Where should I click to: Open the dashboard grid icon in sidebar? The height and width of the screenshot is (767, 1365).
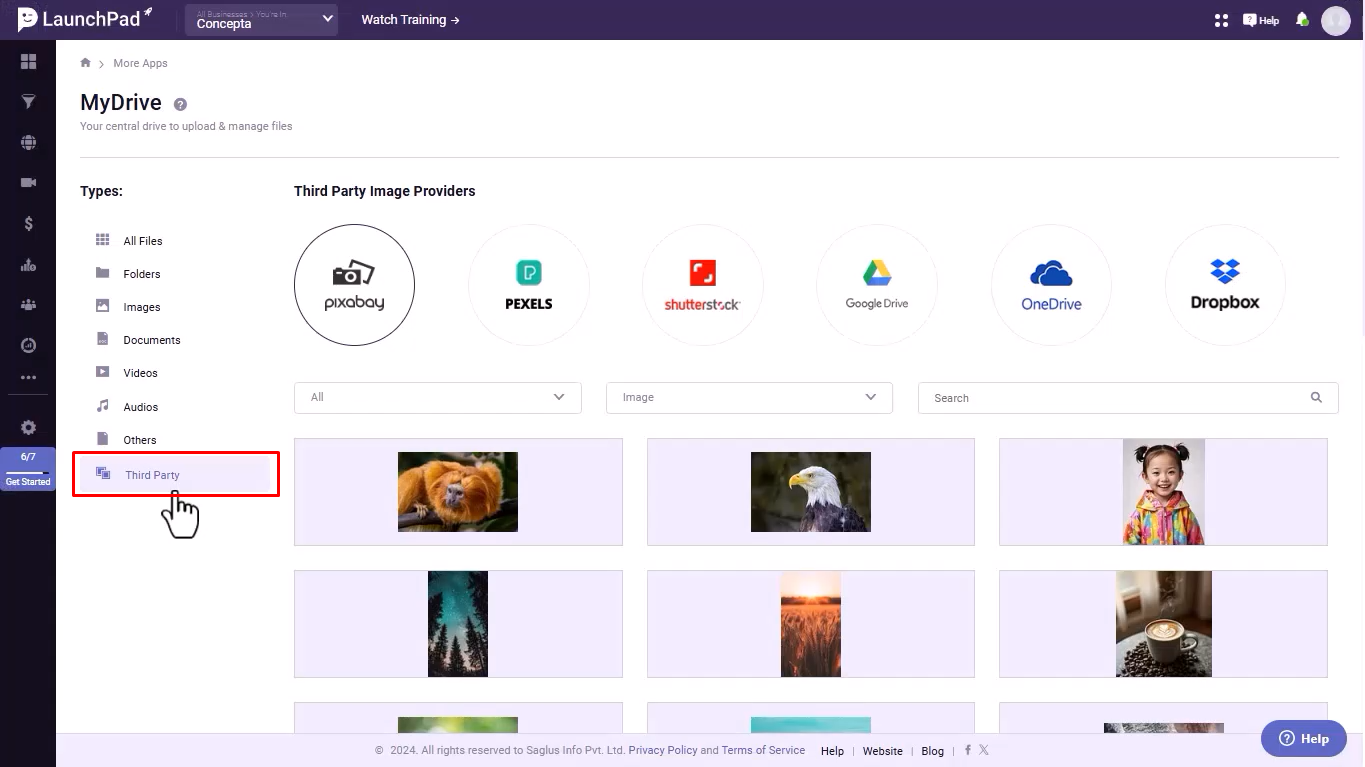click(28, 62)
